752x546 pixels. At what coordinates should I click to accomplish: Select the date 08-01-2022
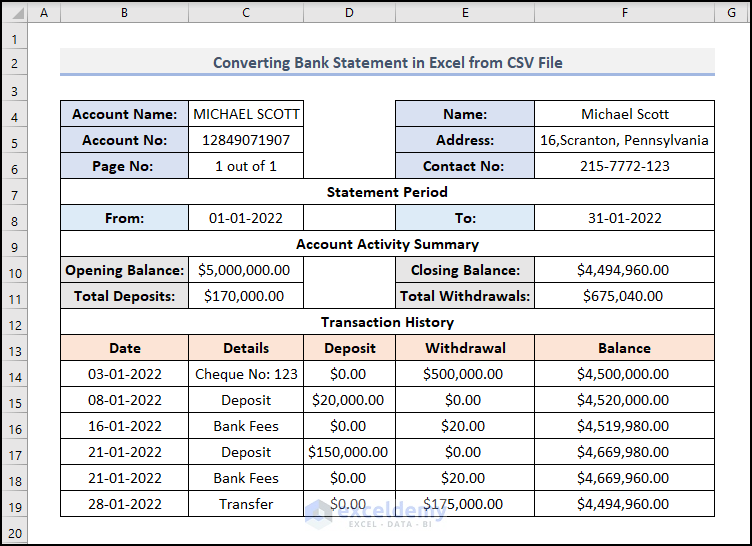tap(125, 400)
